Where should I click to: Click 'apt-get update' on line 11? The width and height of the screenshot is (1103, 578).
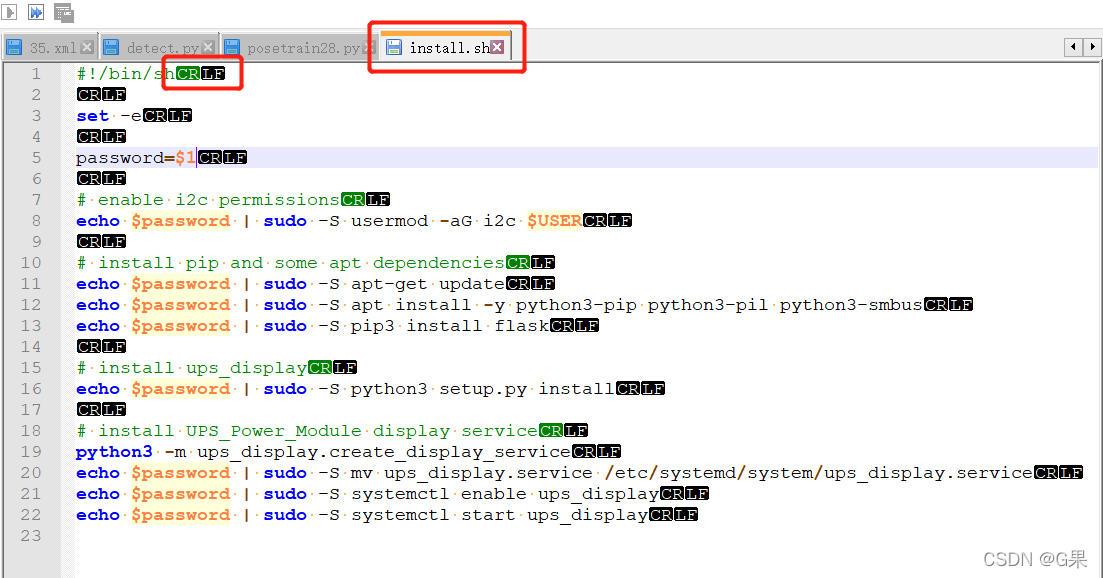[428, 284]
